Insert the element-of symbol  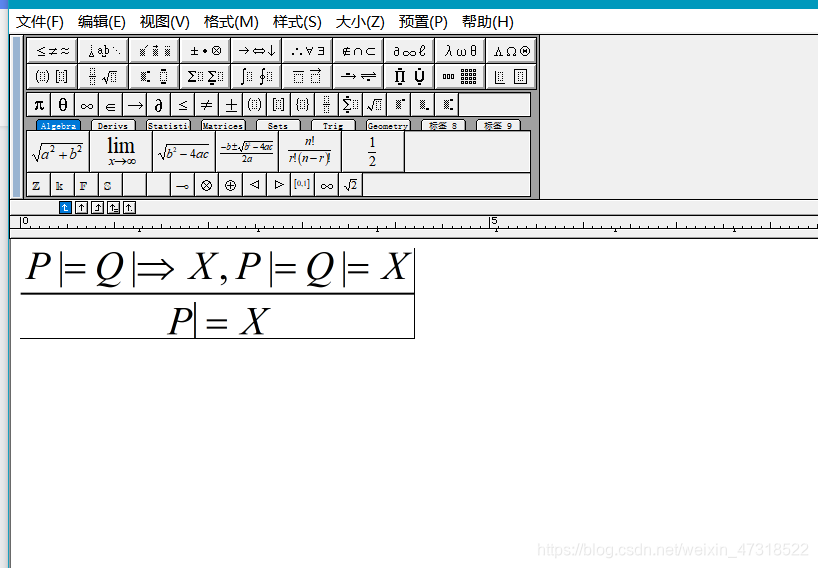point(111,105)
